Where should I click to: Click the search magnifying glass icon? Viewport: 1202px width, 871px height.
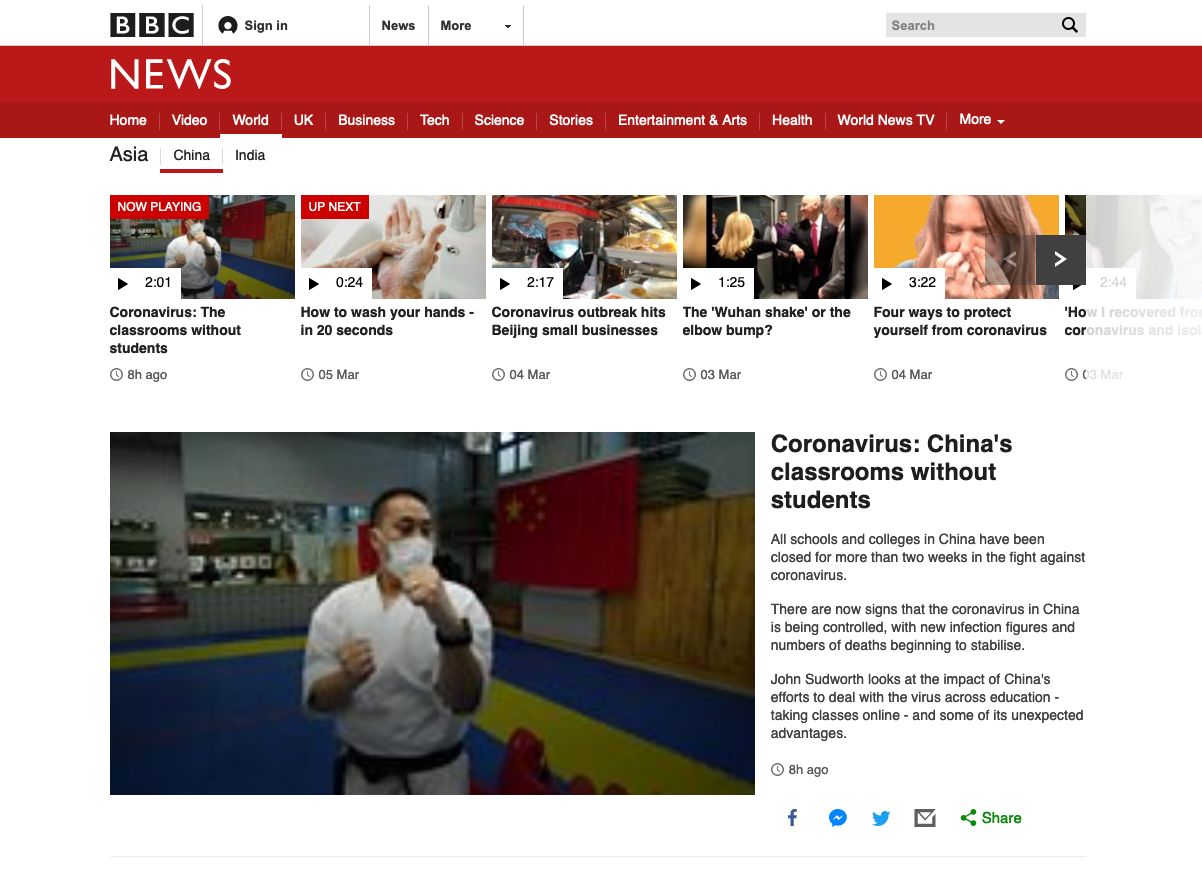(x=1069, y=25)
